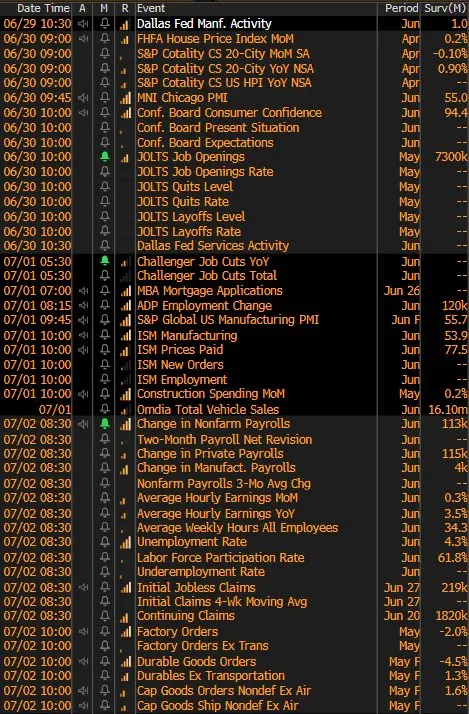The width and height of the screenshot is (469, 714).
Task: Click the speaker icon for FHFA House Price Index MoM
Action: [x=83, y=39]
